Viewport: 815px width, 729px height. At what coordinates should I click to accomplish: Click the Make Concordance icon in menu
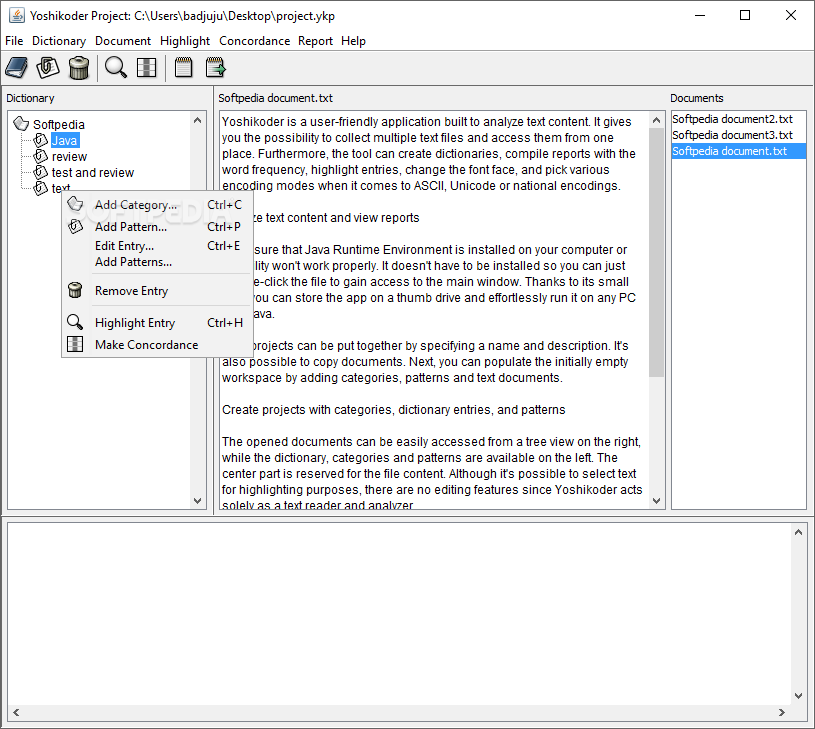point(75,344)
